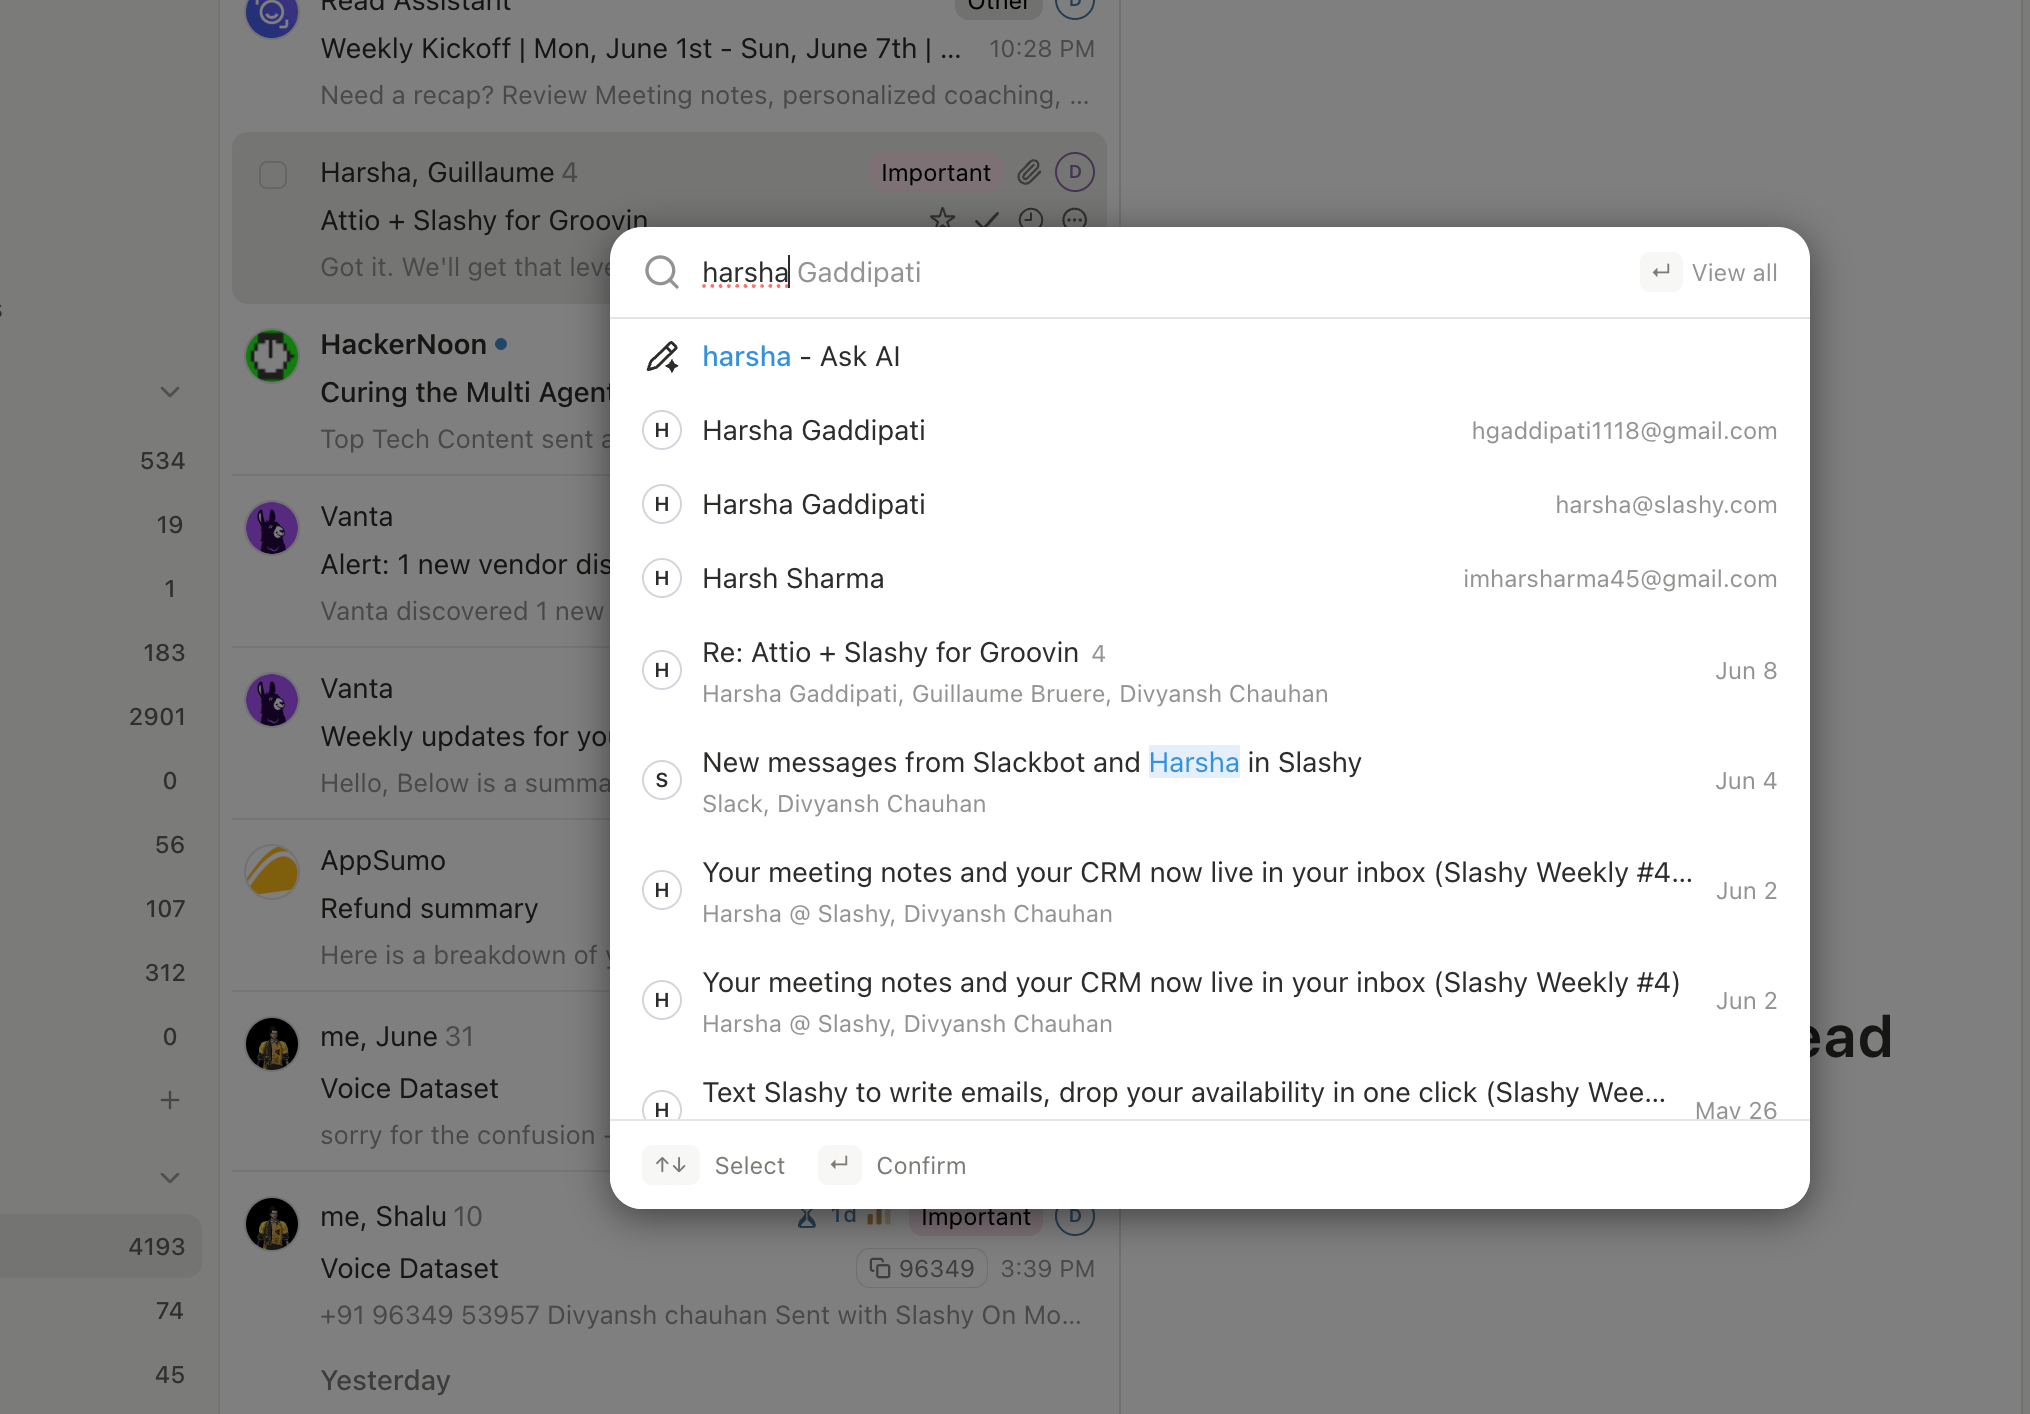Screen dimensions: 2030x1414
Task: Click D avatar circle on Harsha, Guillaume email
Action: click(x=1075, y=172)
